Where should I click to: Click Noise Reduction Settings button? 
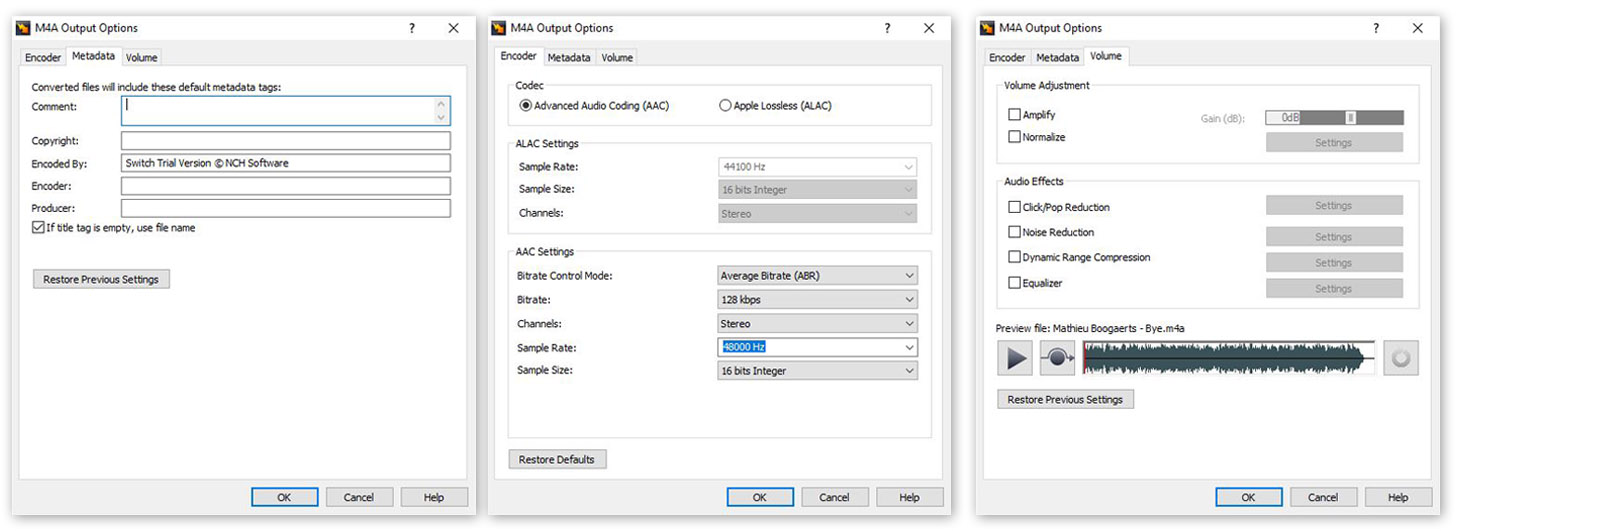point(1334,237)
